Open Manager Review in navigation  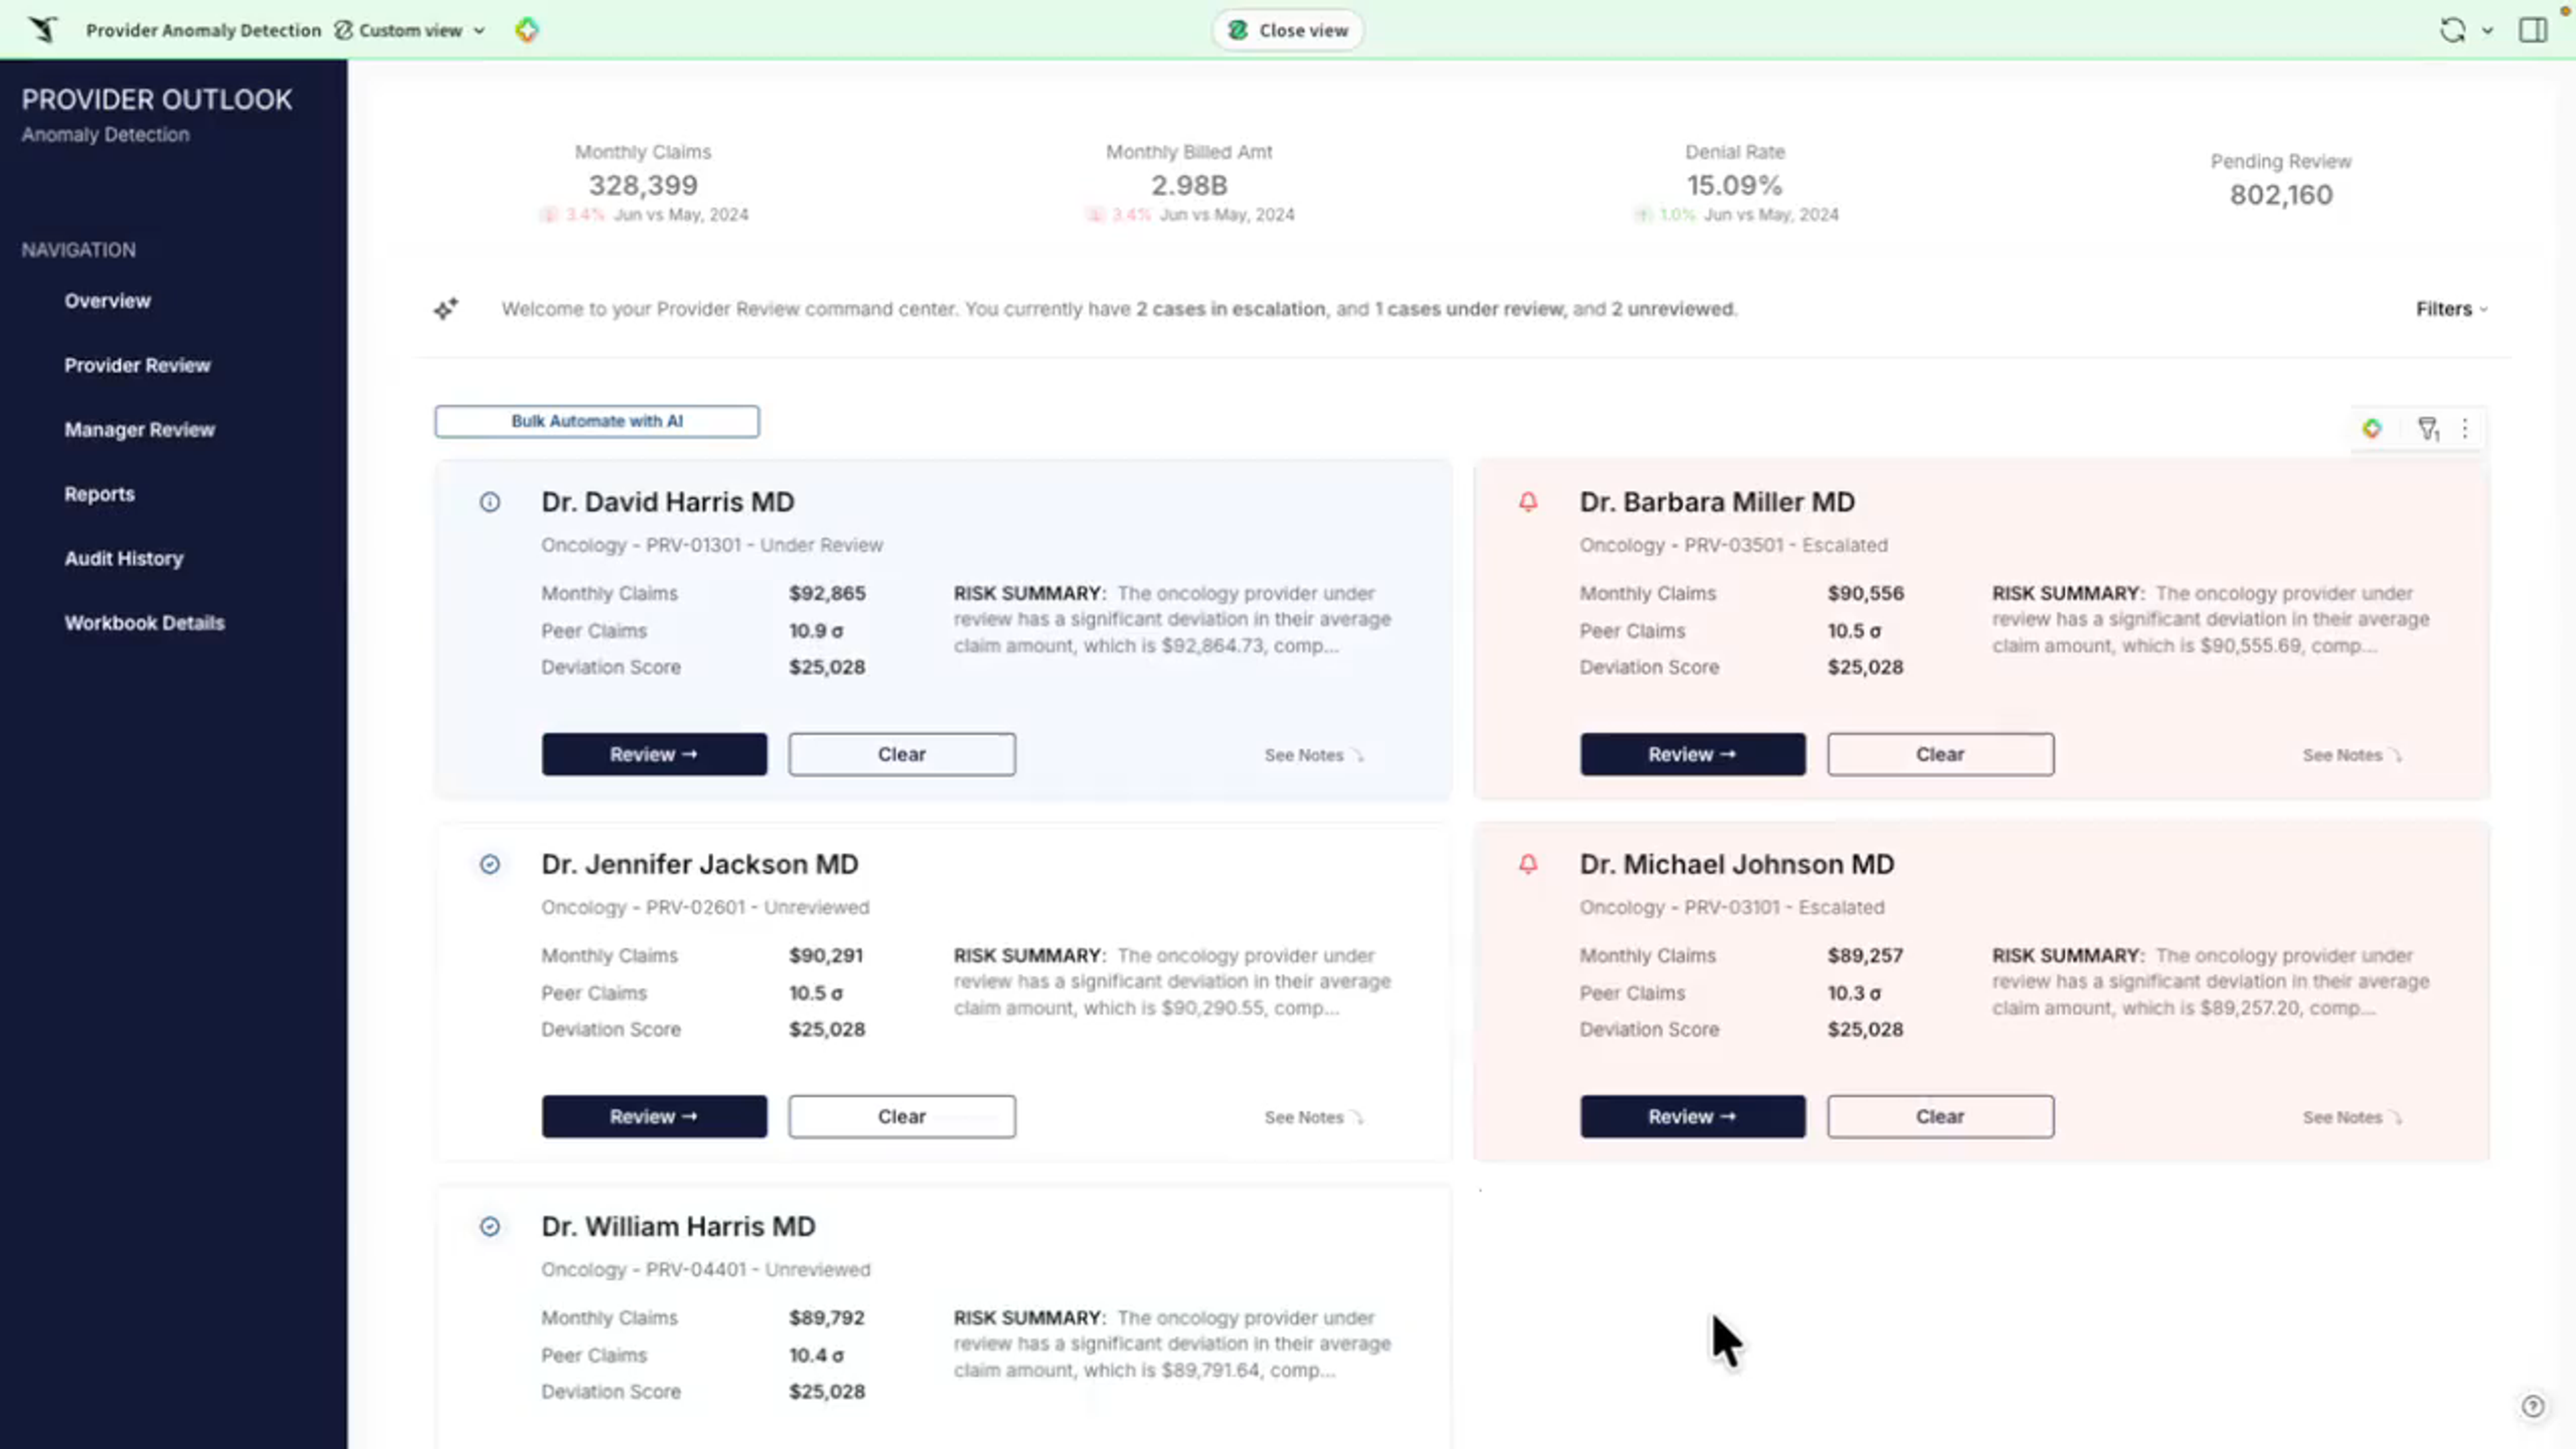[139, 430]
